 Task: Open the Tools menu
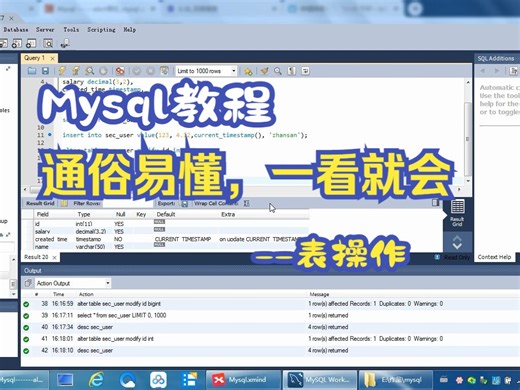coord(71,30)
